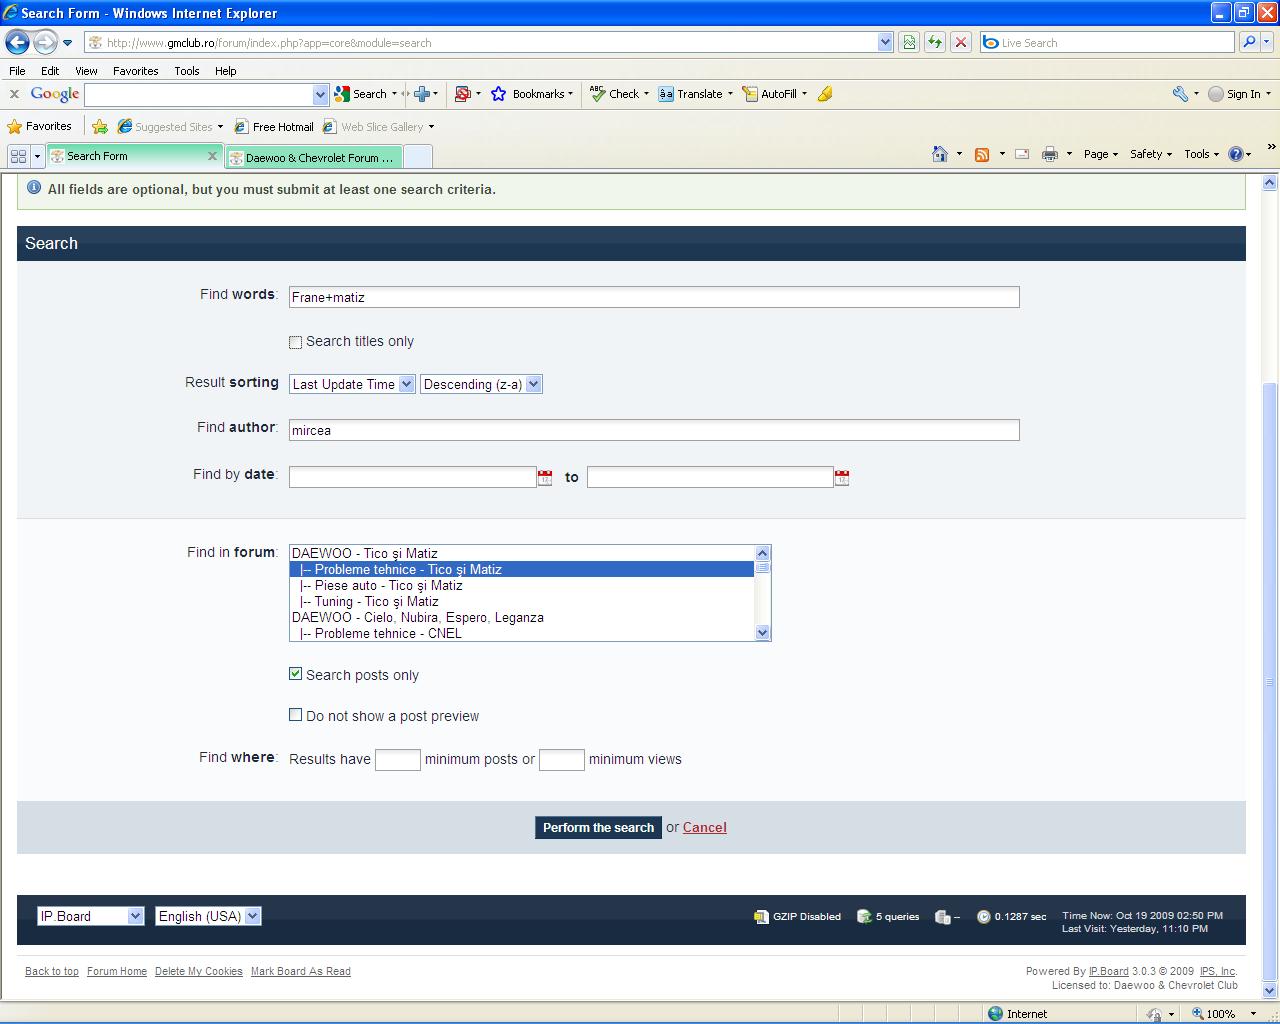Screen dimensions: 1280x1024
Task: Click the Print icon in command bar
Action: pyautogui.click(x=1049, y=154)
